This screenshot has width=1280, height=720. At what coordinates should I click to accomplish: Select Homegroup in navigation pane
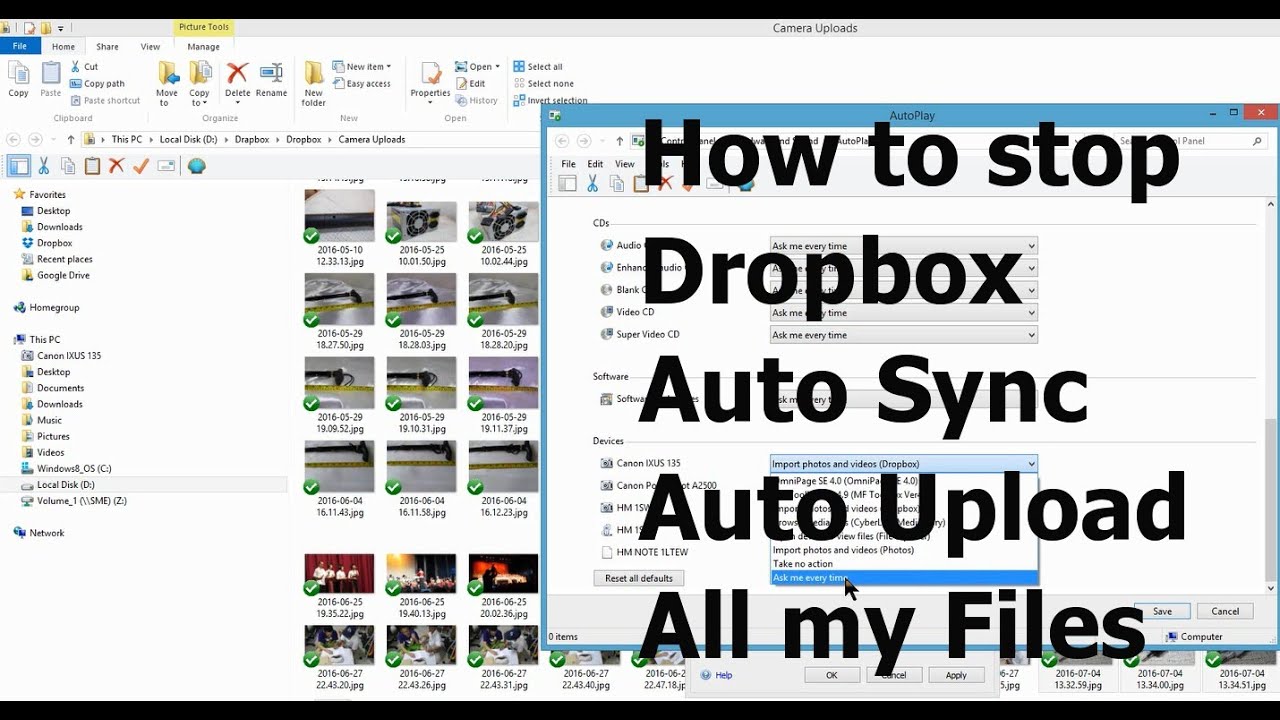54,308
